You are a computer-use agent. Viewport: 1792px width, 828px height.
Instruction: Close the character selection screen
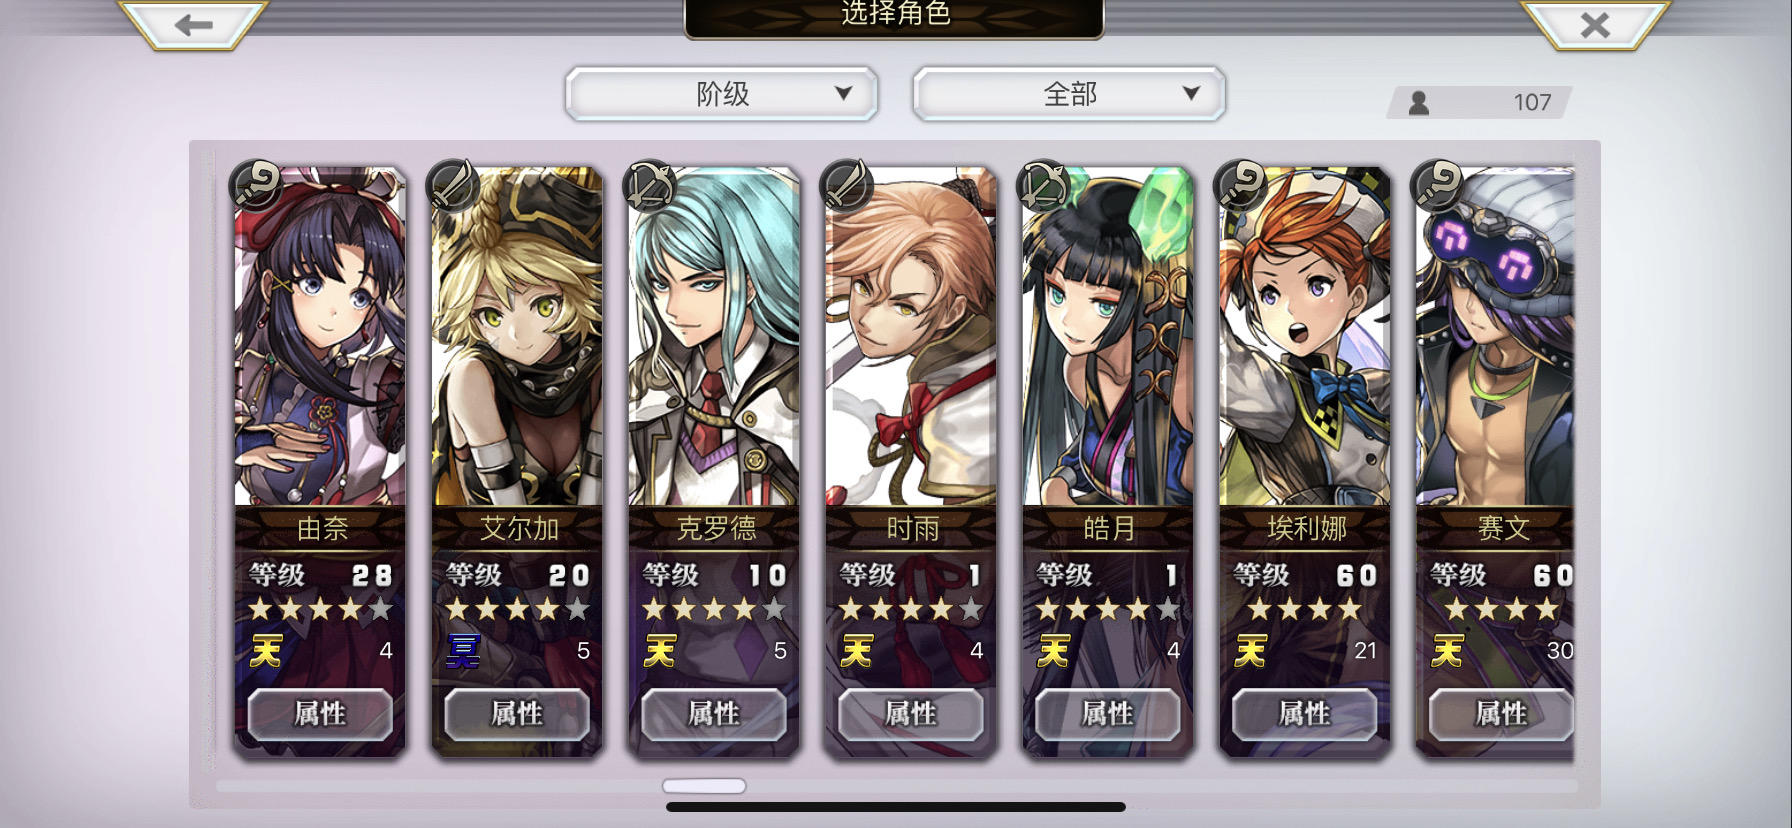(1595, 25)
